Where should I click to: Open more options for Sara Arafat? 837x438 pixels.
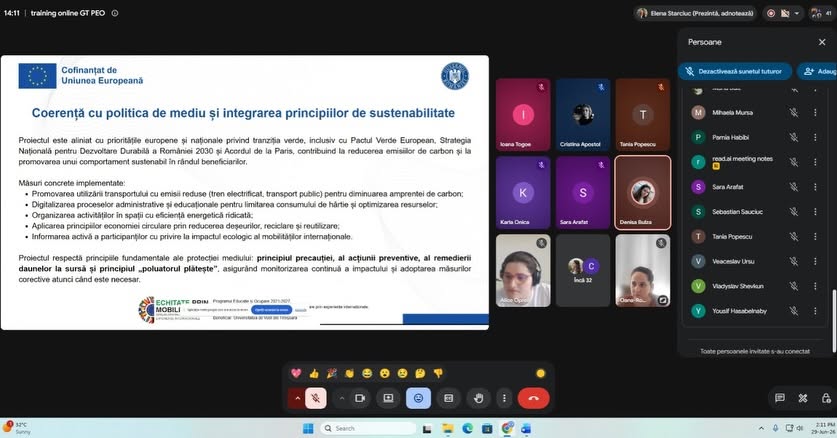tap(815, 187)
